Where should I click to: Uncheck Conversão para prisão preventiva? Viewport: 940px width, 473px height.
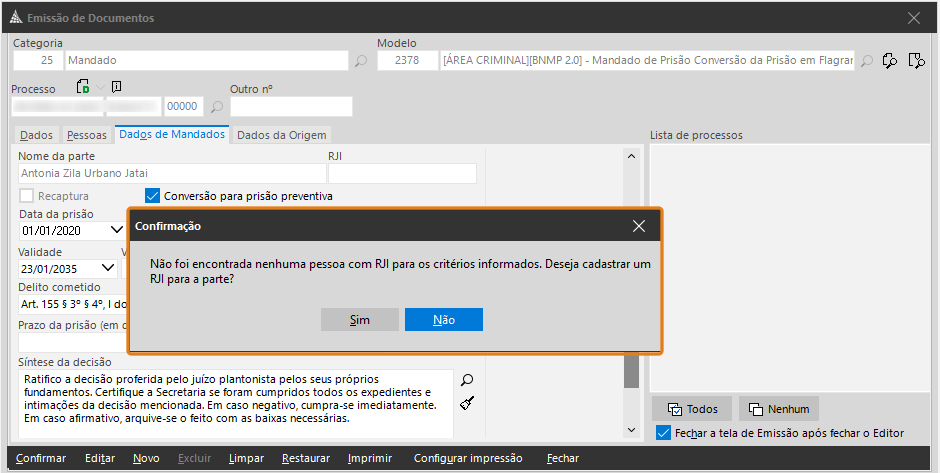pyautogui.click(x=153, y=196)
